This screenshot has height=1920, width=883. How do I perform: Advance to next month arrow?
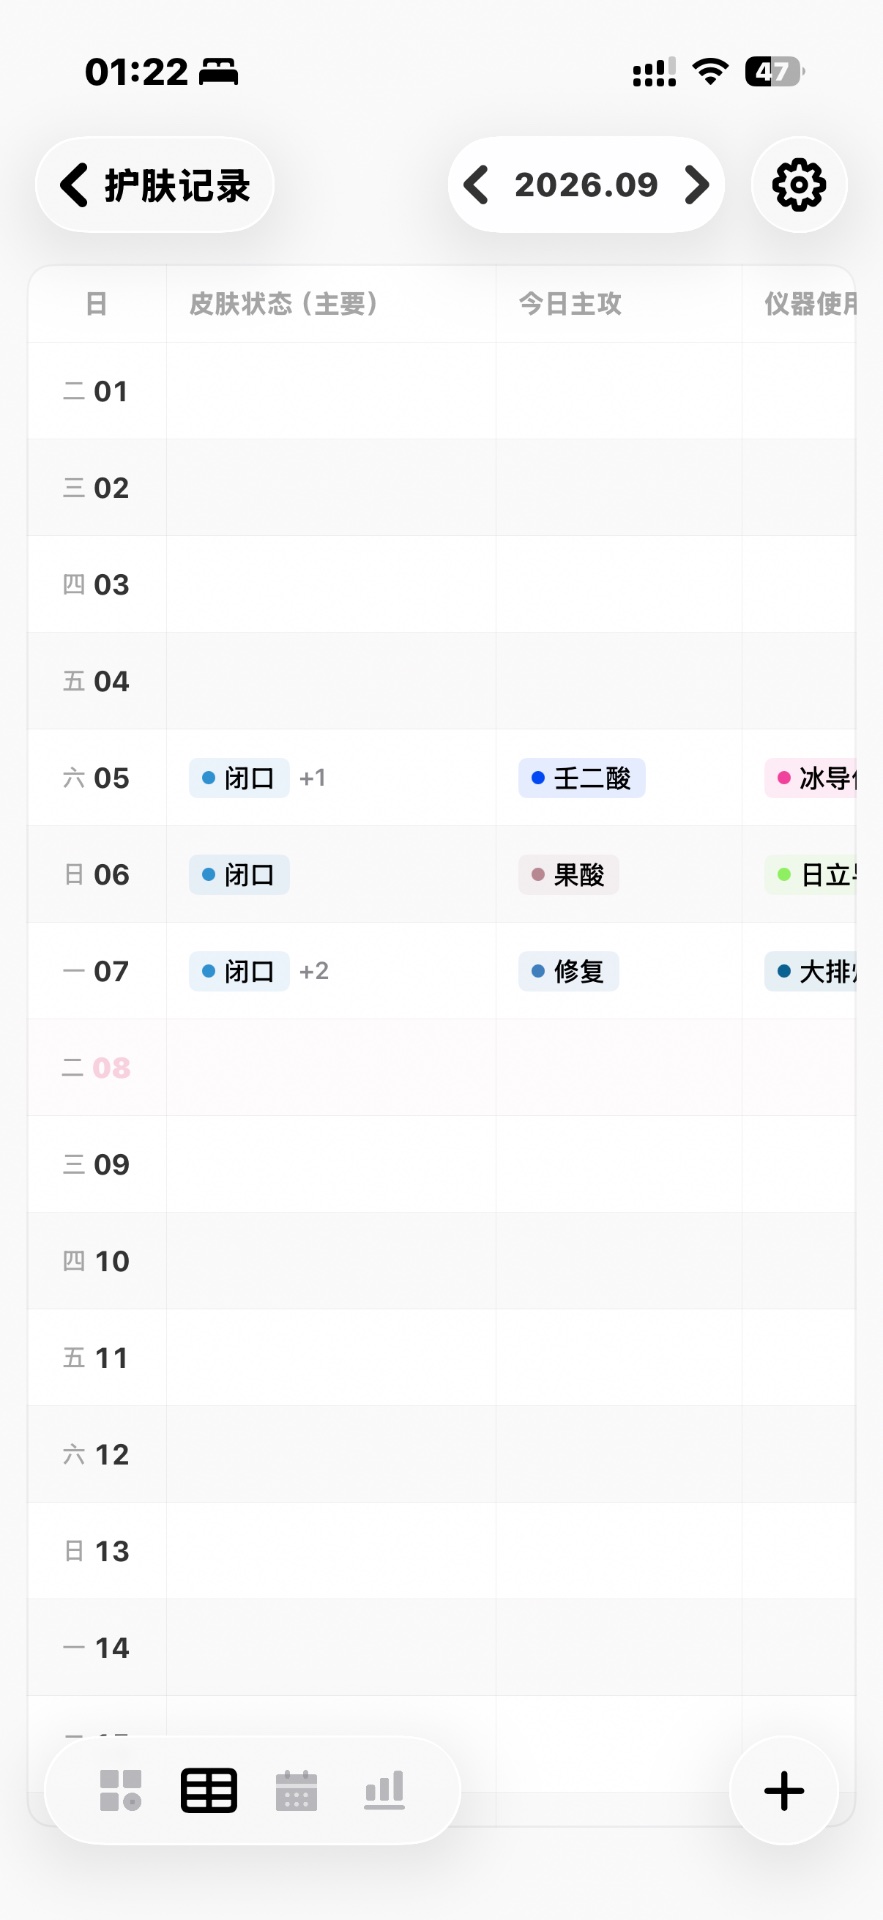pos(696,185)
